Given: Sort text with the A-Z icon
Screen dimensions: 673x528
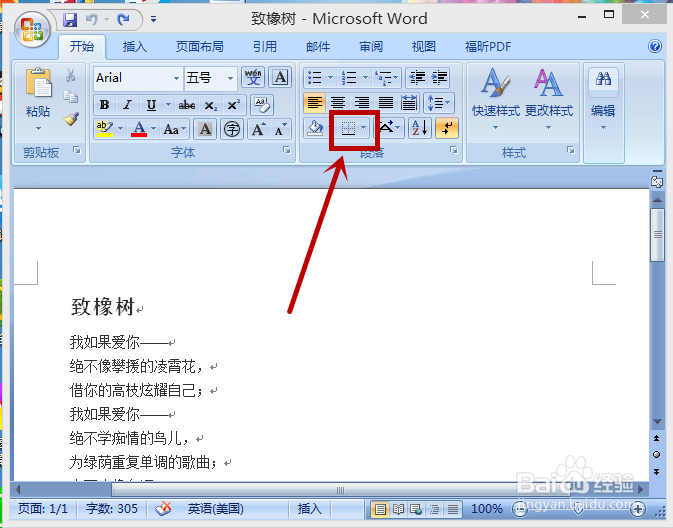Looking at the screenshot, I should pyautogui.click(x=419, y=128).
